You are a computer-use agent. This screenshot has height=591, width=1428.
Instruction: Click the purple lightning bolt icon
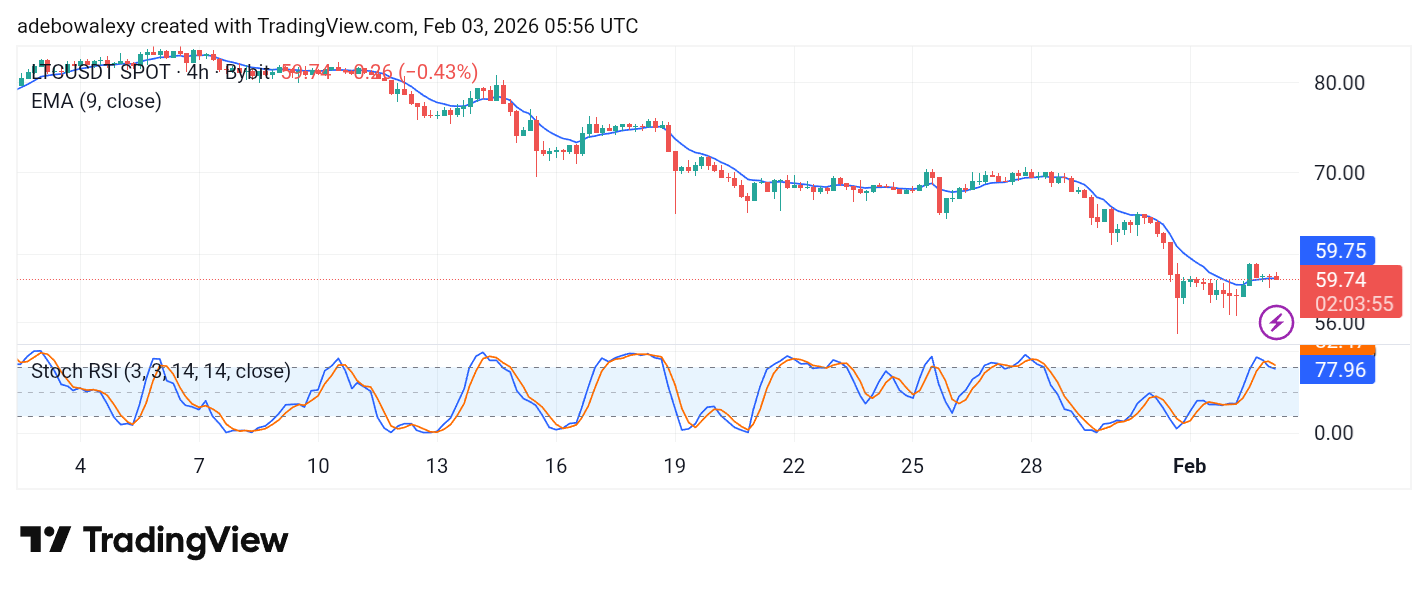pos(1275,322)
